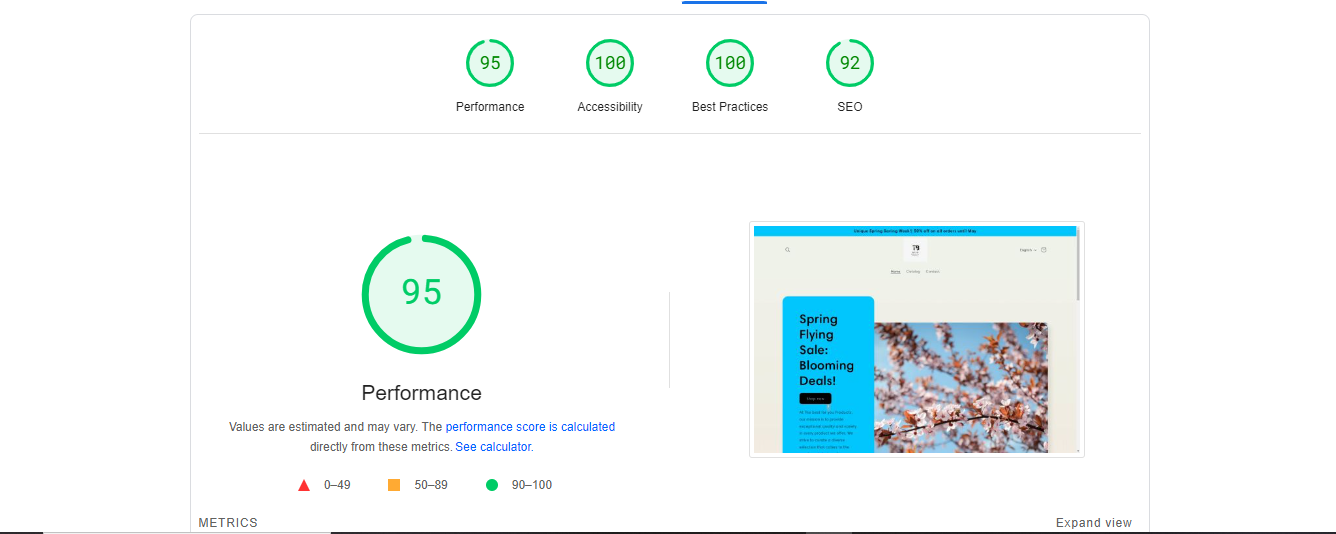Open the SEO score gauge showing 92

coord(850,63)
